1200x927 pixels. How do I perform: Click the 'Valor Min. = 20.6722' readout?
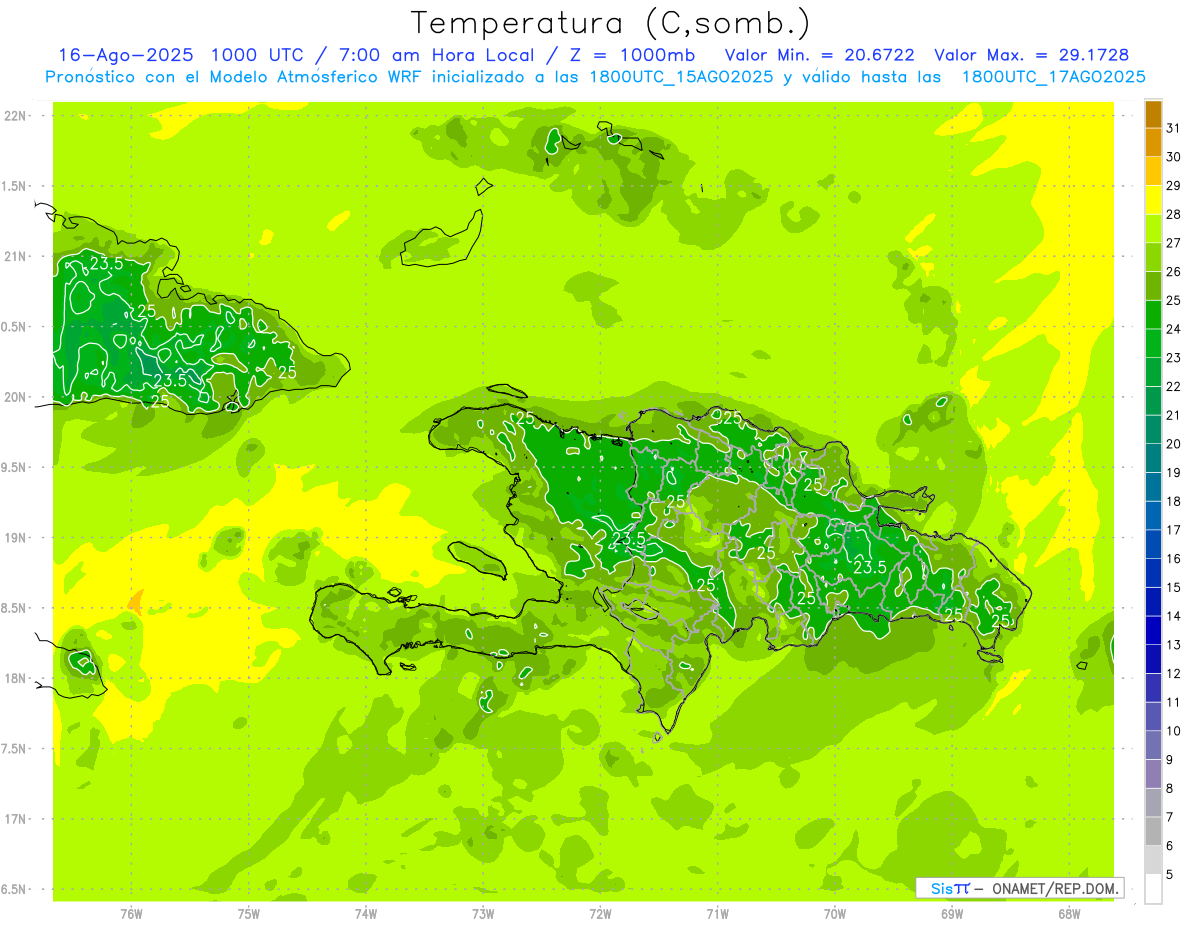[820, 55]
